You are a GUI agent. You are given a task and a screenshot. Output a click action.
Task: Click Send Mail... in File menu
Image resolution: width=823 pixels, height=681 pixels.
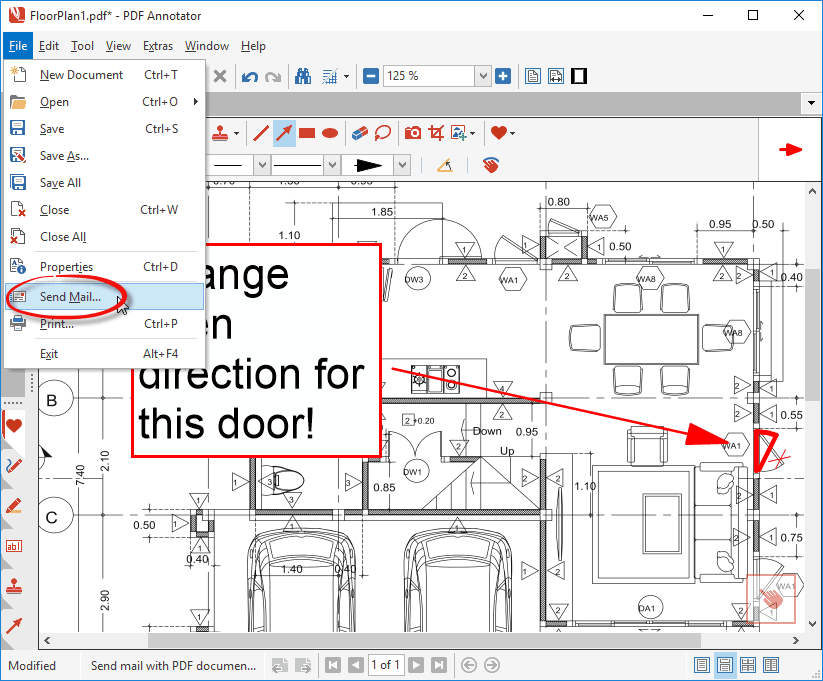pos(70,297)
